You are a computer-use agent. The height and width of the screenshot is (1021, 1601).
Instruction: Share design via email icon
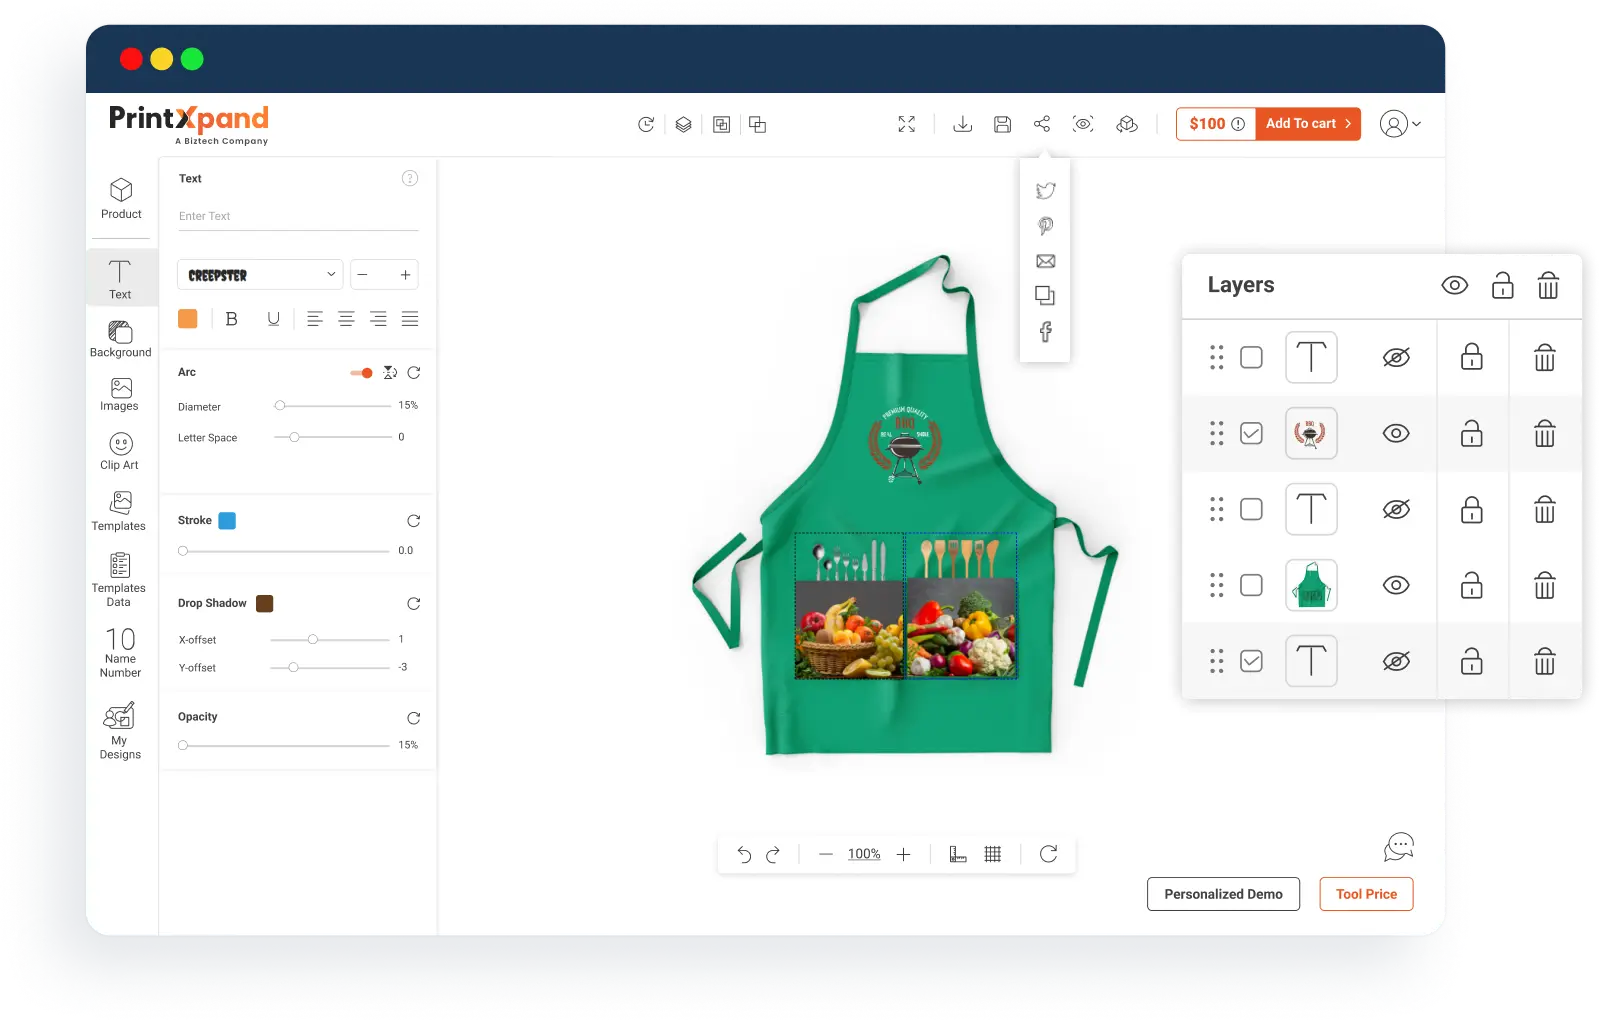[x=1046, y=261]
